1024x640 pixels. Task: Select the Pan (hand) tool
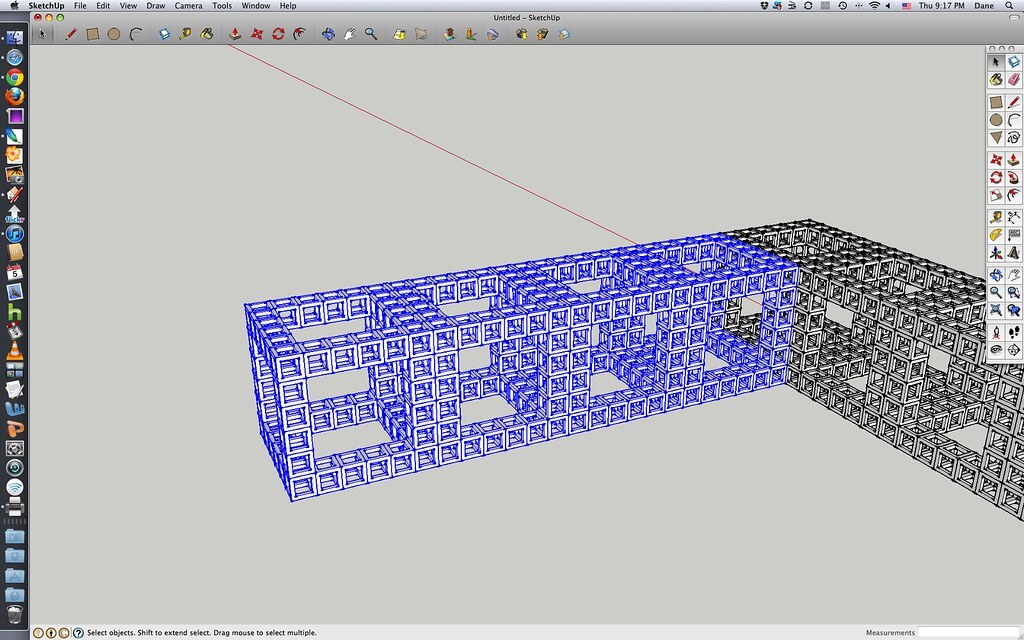pyautogui.click(x=352, y=33)
